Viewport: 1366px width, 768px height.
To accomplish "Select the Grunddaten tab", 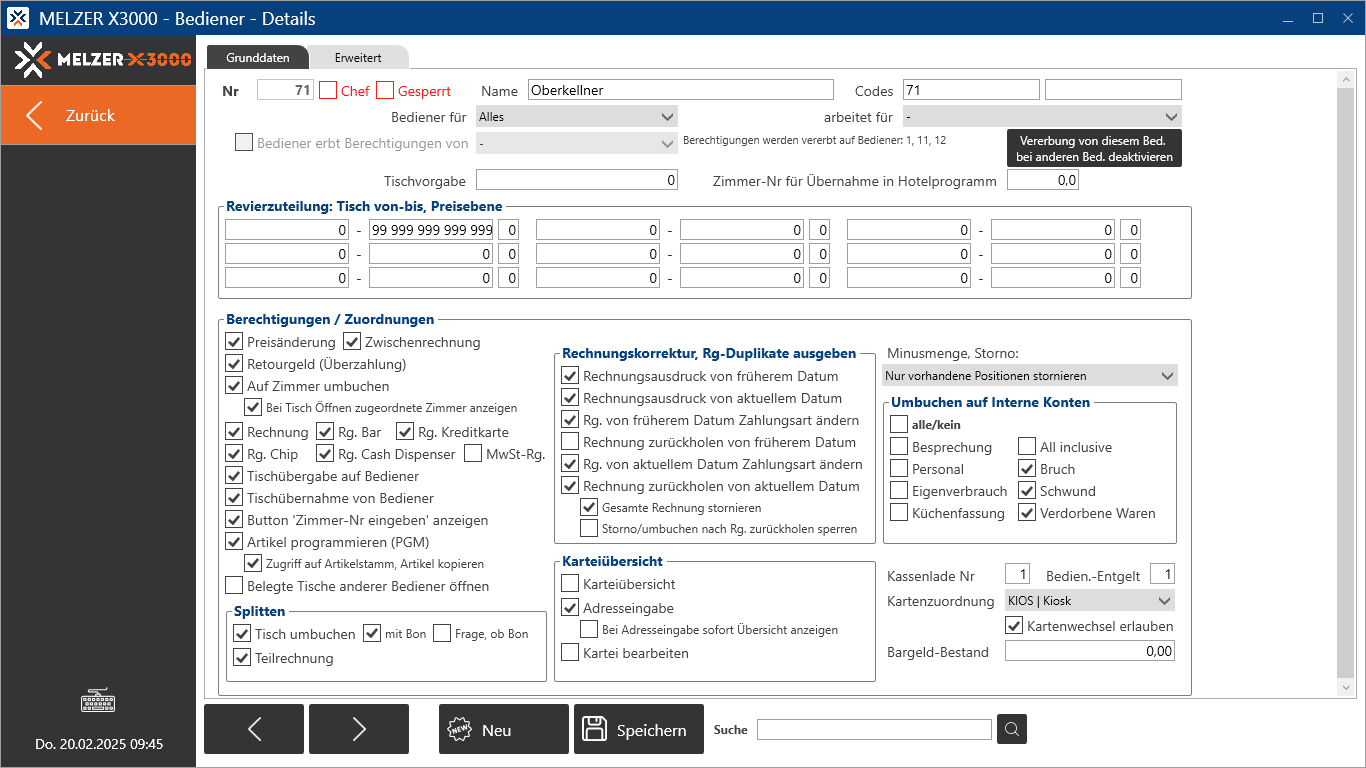I will [257, 58].
